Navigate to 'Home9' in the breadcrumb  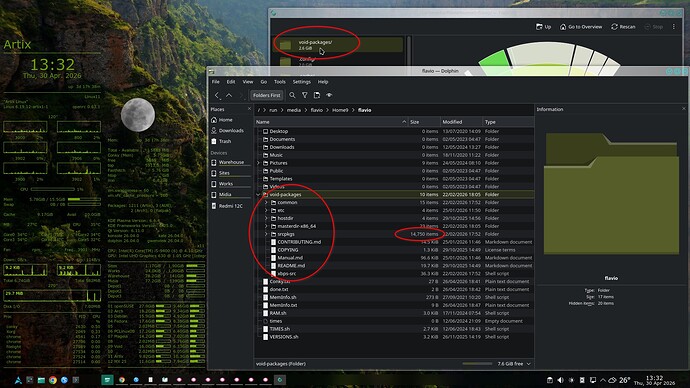340,110
